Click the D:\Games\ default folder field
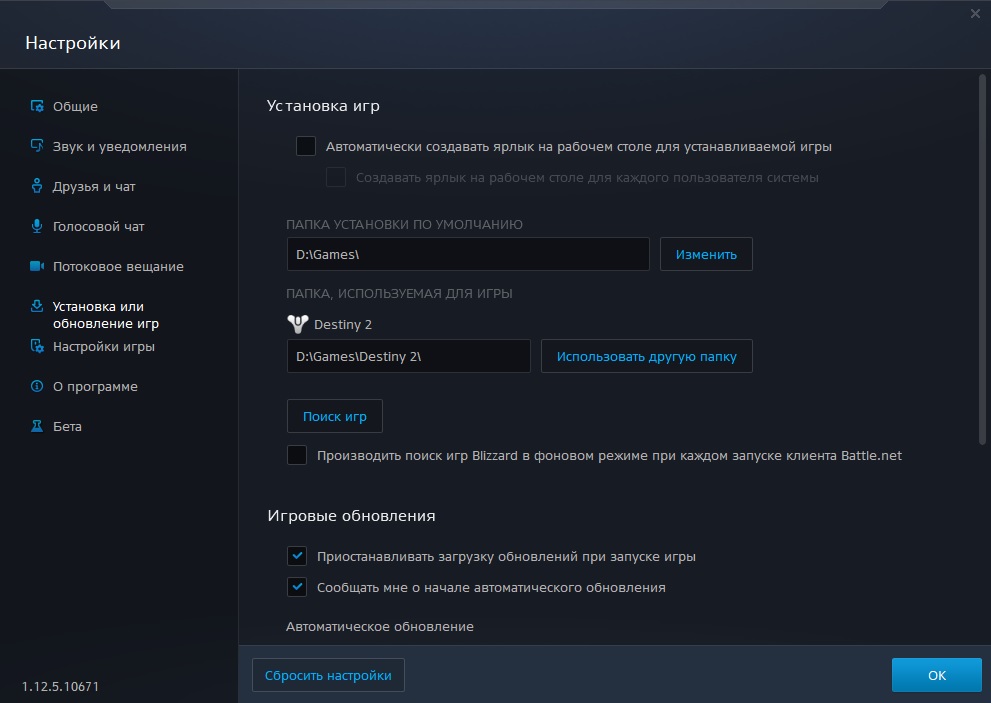Viewport: 991px width, 703px height. click(467, 254)
